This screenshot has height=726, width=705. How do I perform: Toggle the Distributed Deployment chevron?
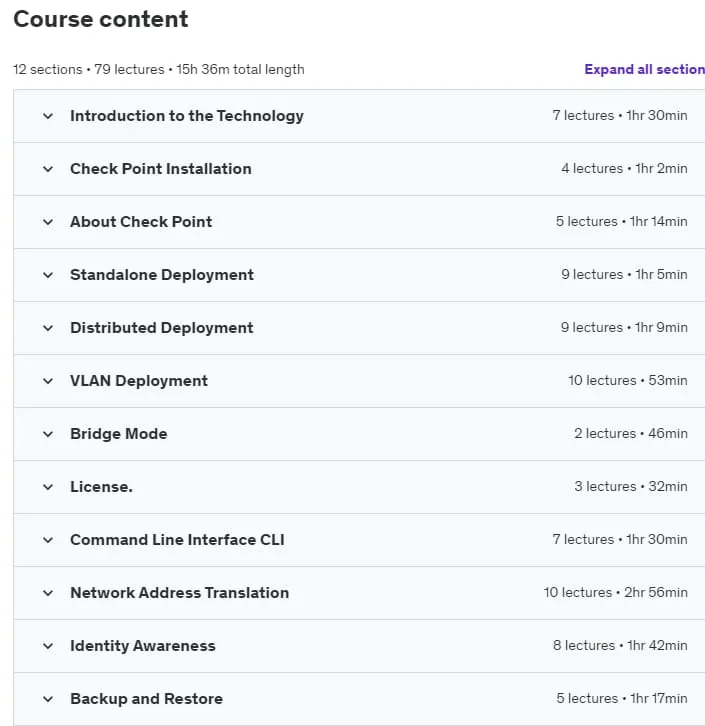click(48, 328)
